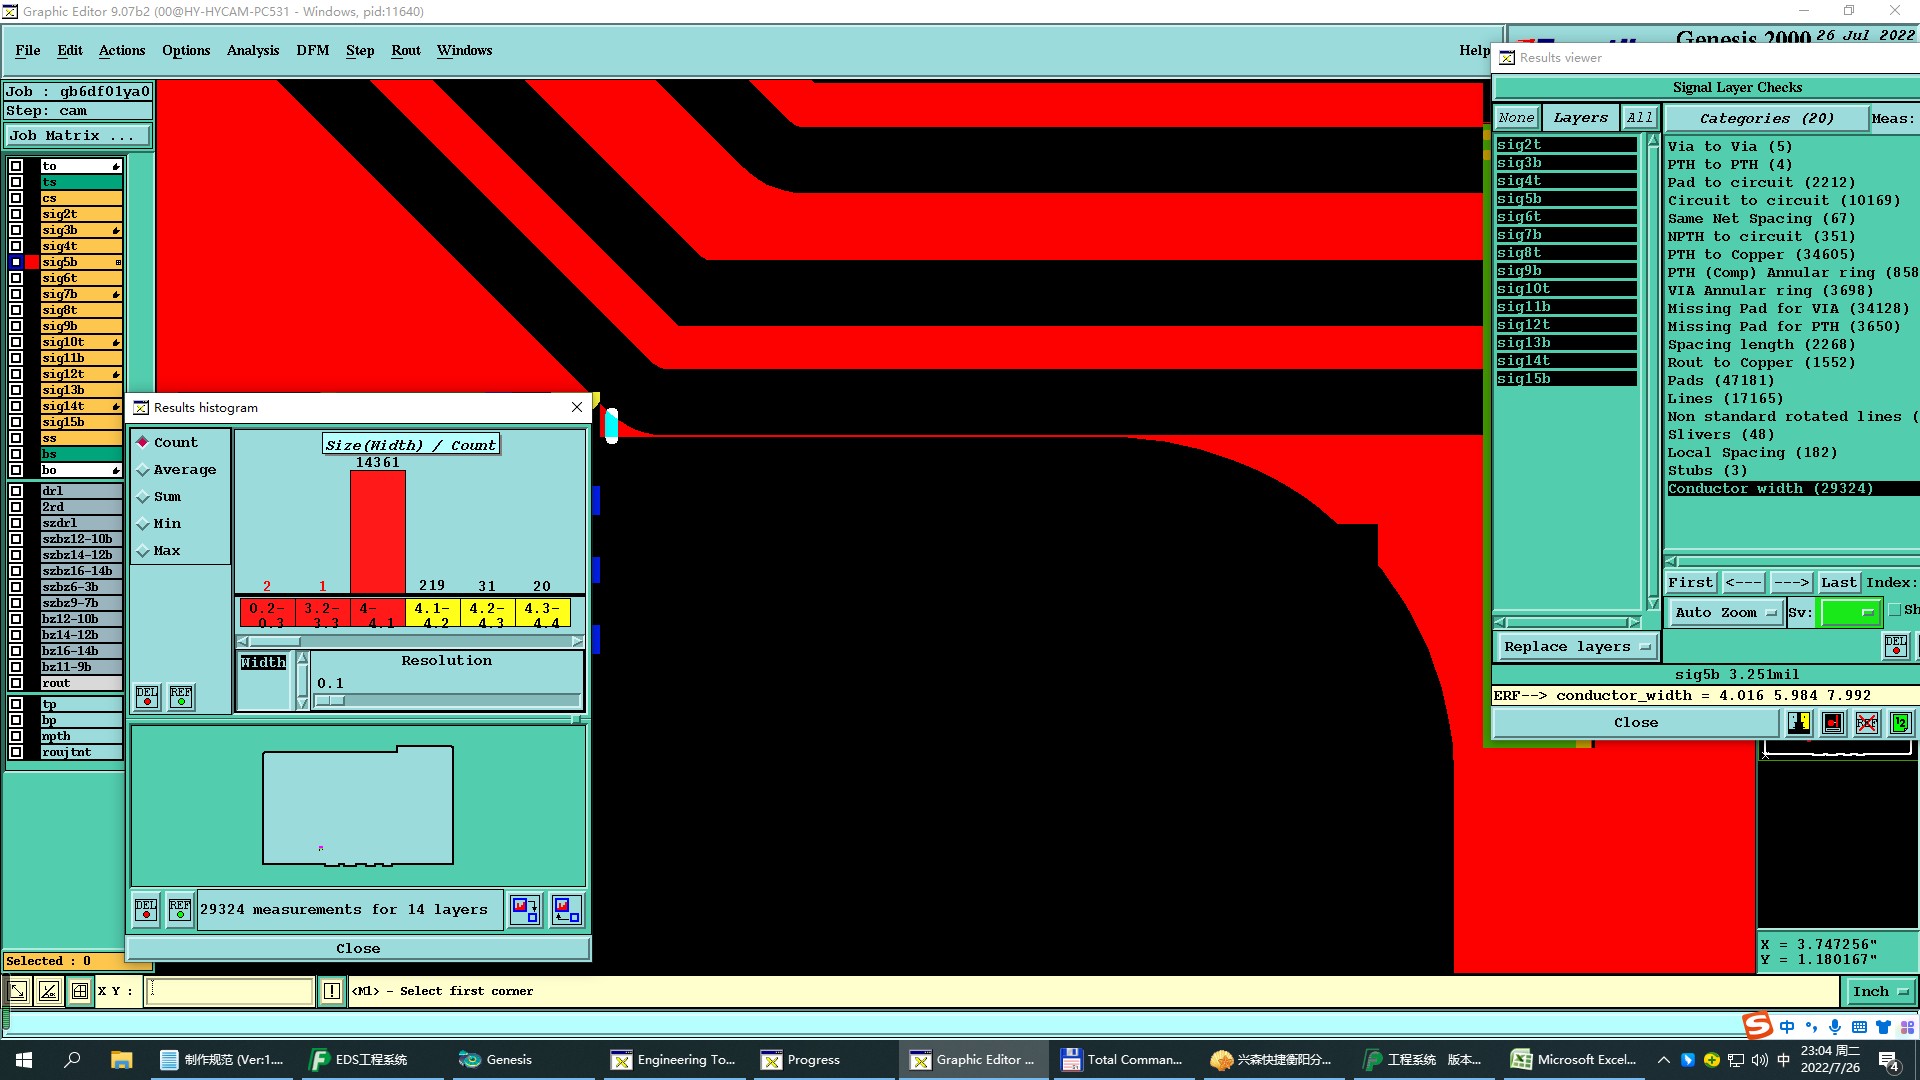Click the crossed-out REF icon in Results viewer
This screenshot has width=1920, height=1080.
point(1866,722)
